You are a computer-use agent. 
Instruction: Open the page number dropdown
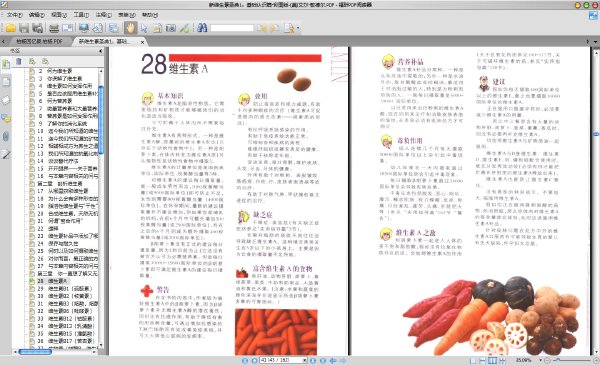pos(305,360)
